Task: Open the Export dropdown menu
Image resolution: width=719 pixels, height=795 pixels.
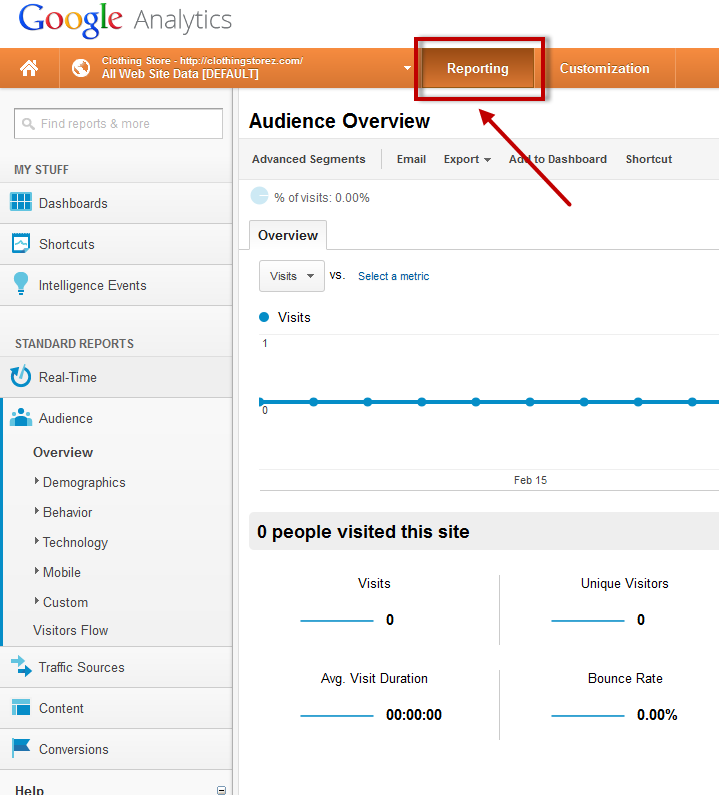Action: (467, 159)
